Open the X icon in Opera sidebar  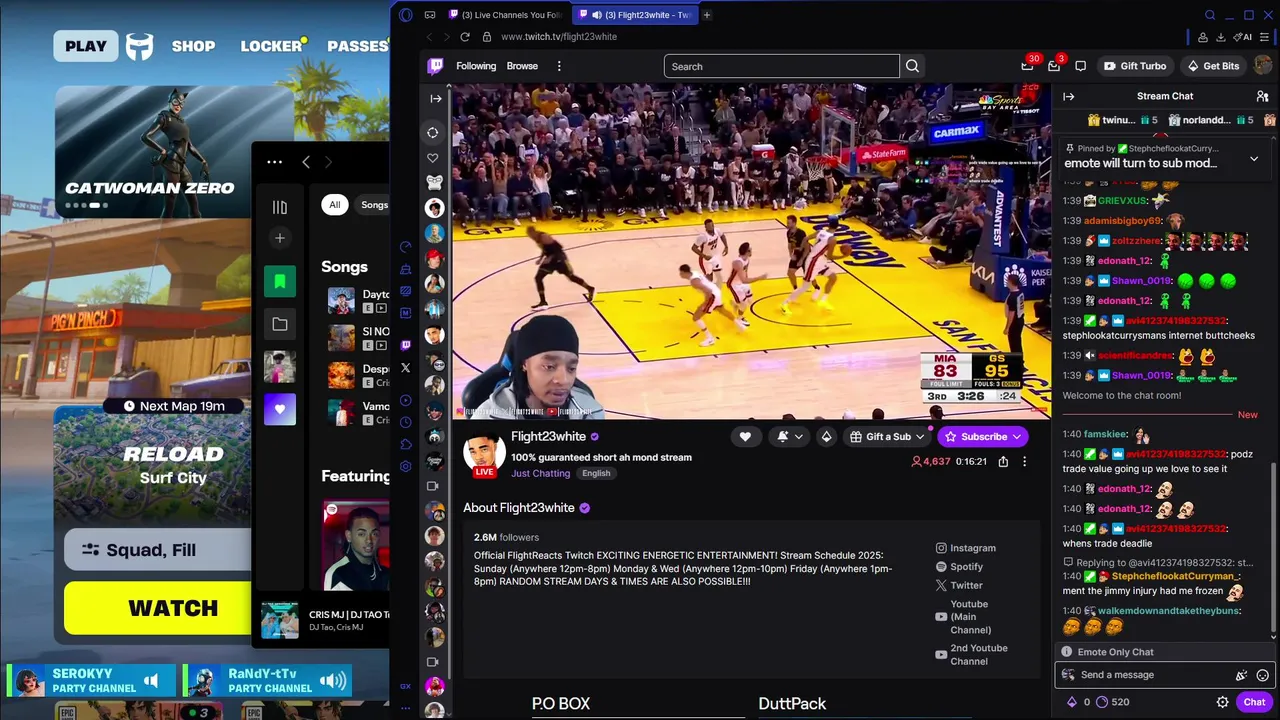coord(405,368)
